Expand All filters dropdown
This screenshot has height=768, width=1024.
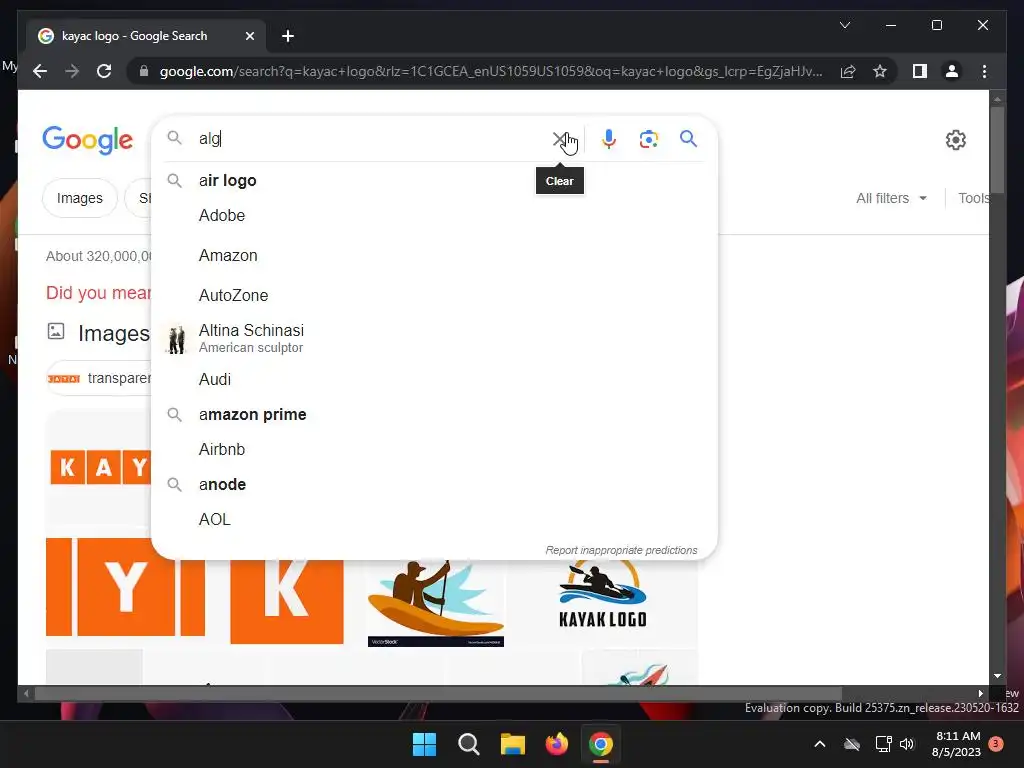(891, 198)
